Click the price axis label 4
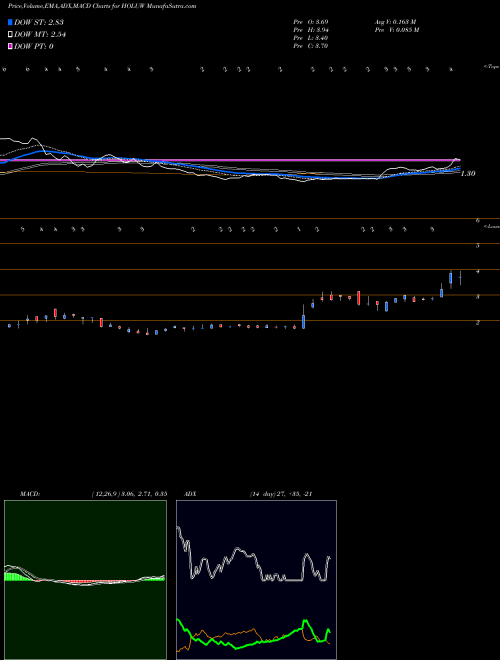The height and width of the screenshot is (660, 500). coord(478,271)
